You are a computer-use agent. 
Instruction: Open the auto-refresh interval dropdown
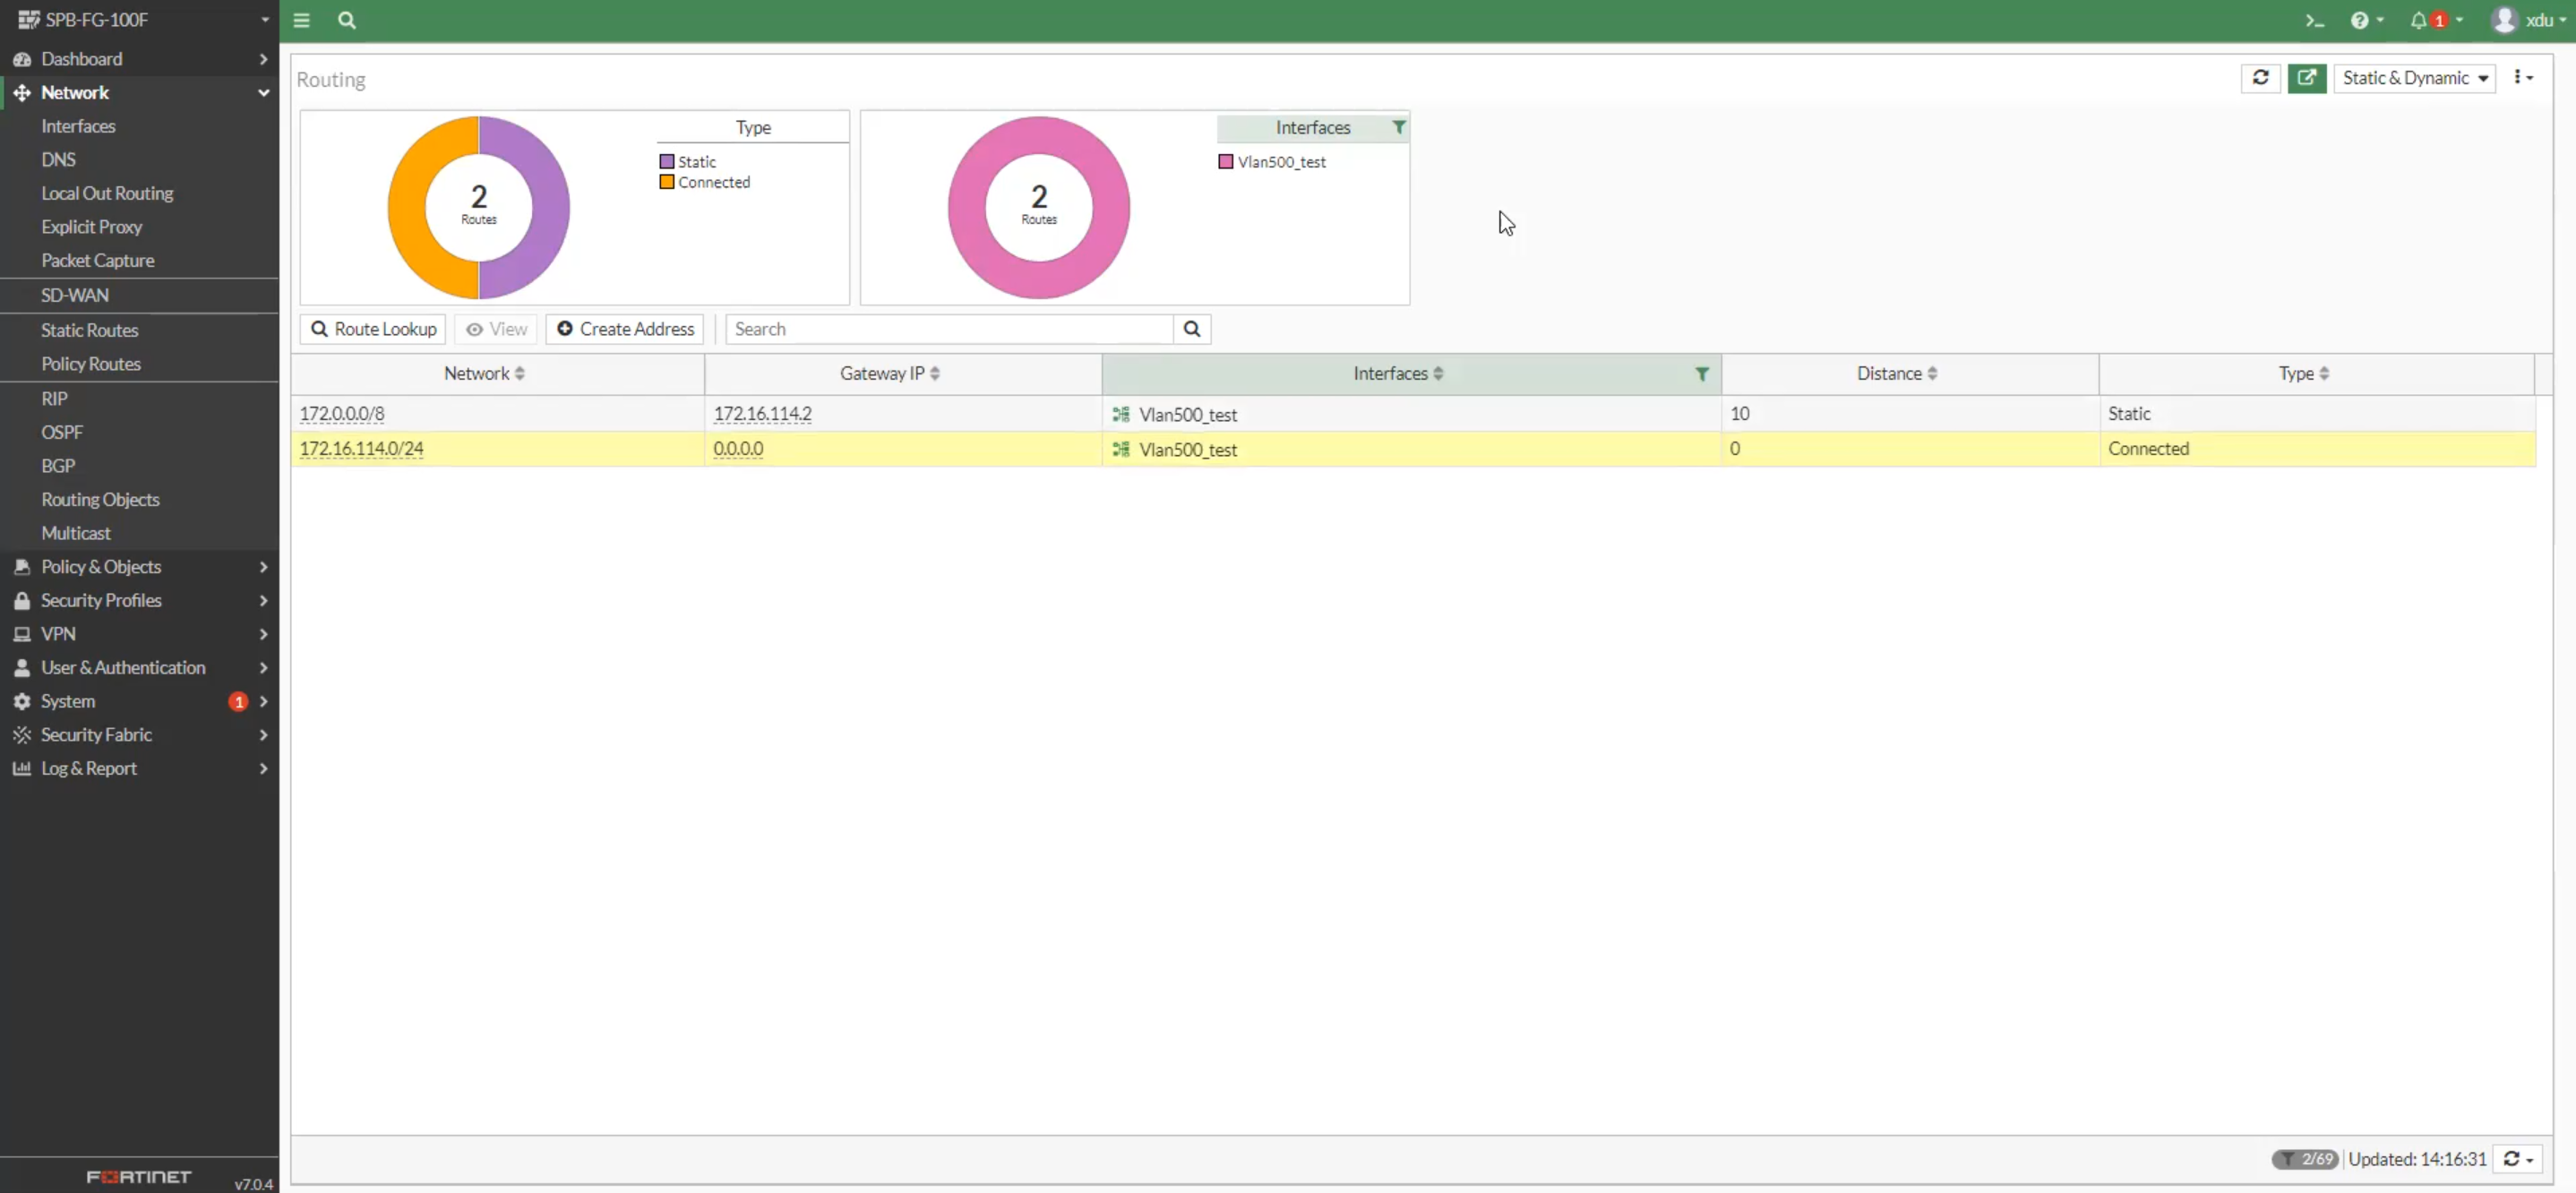pos(2518,1159)
